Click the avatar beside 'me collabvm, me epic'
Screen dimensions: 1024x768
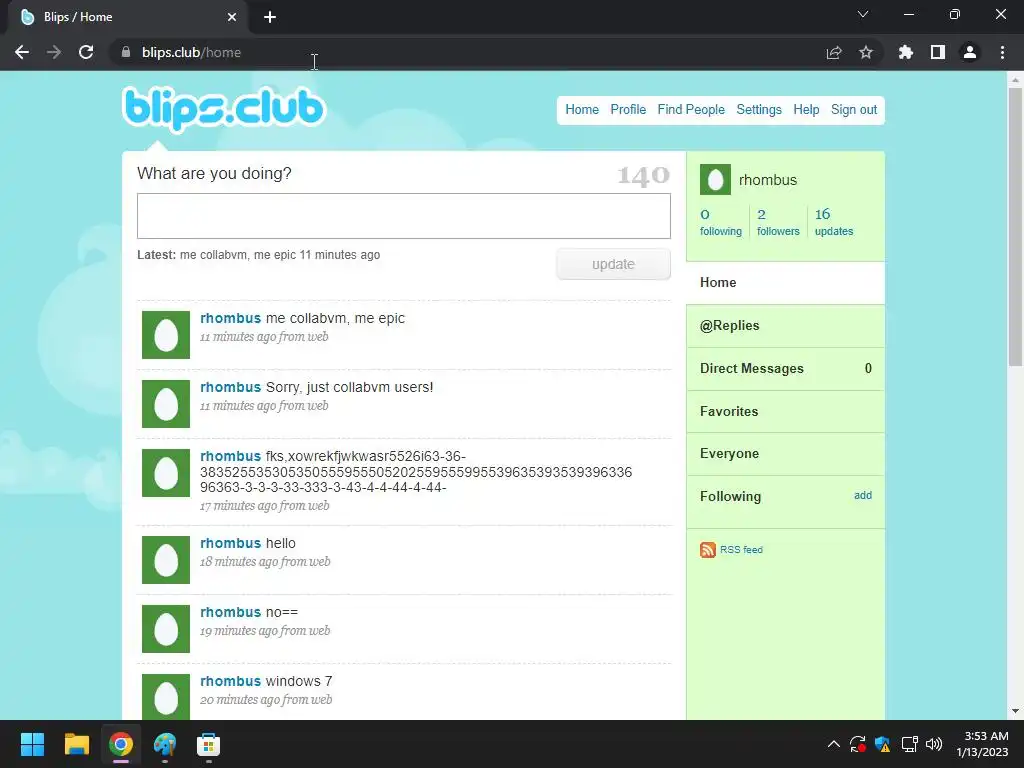coord(166,335)
